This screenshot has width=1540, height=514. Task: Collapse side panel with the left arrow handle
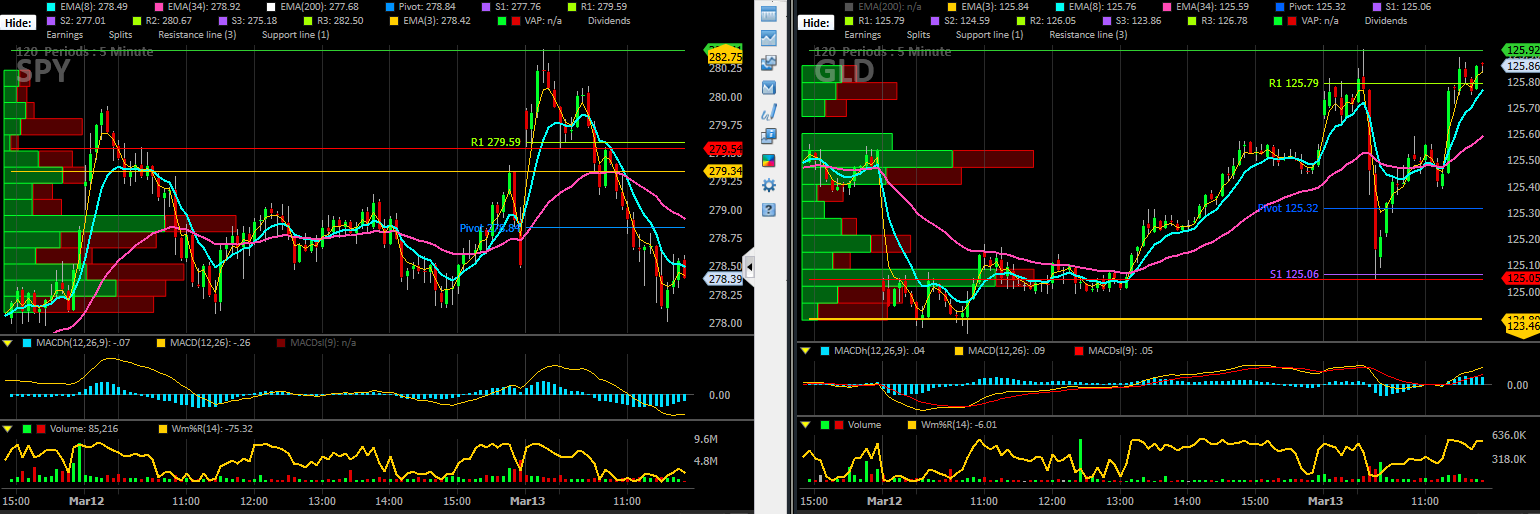pos(750,266)
